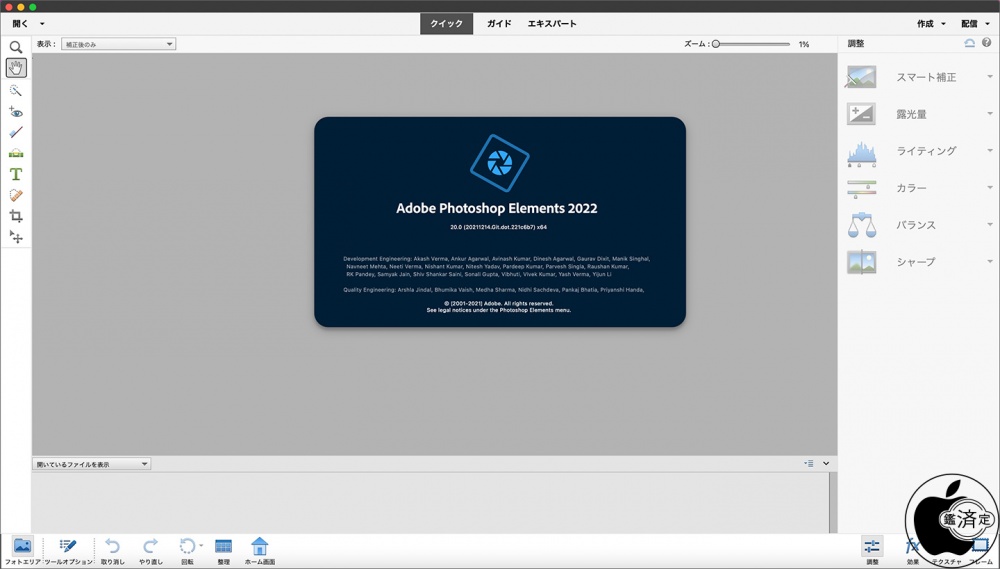This screenshot has width=1000, height=569.
Task: Dismiss the Adobe Photoshop Elements 2022 splash screen
Action: (500, 222)
